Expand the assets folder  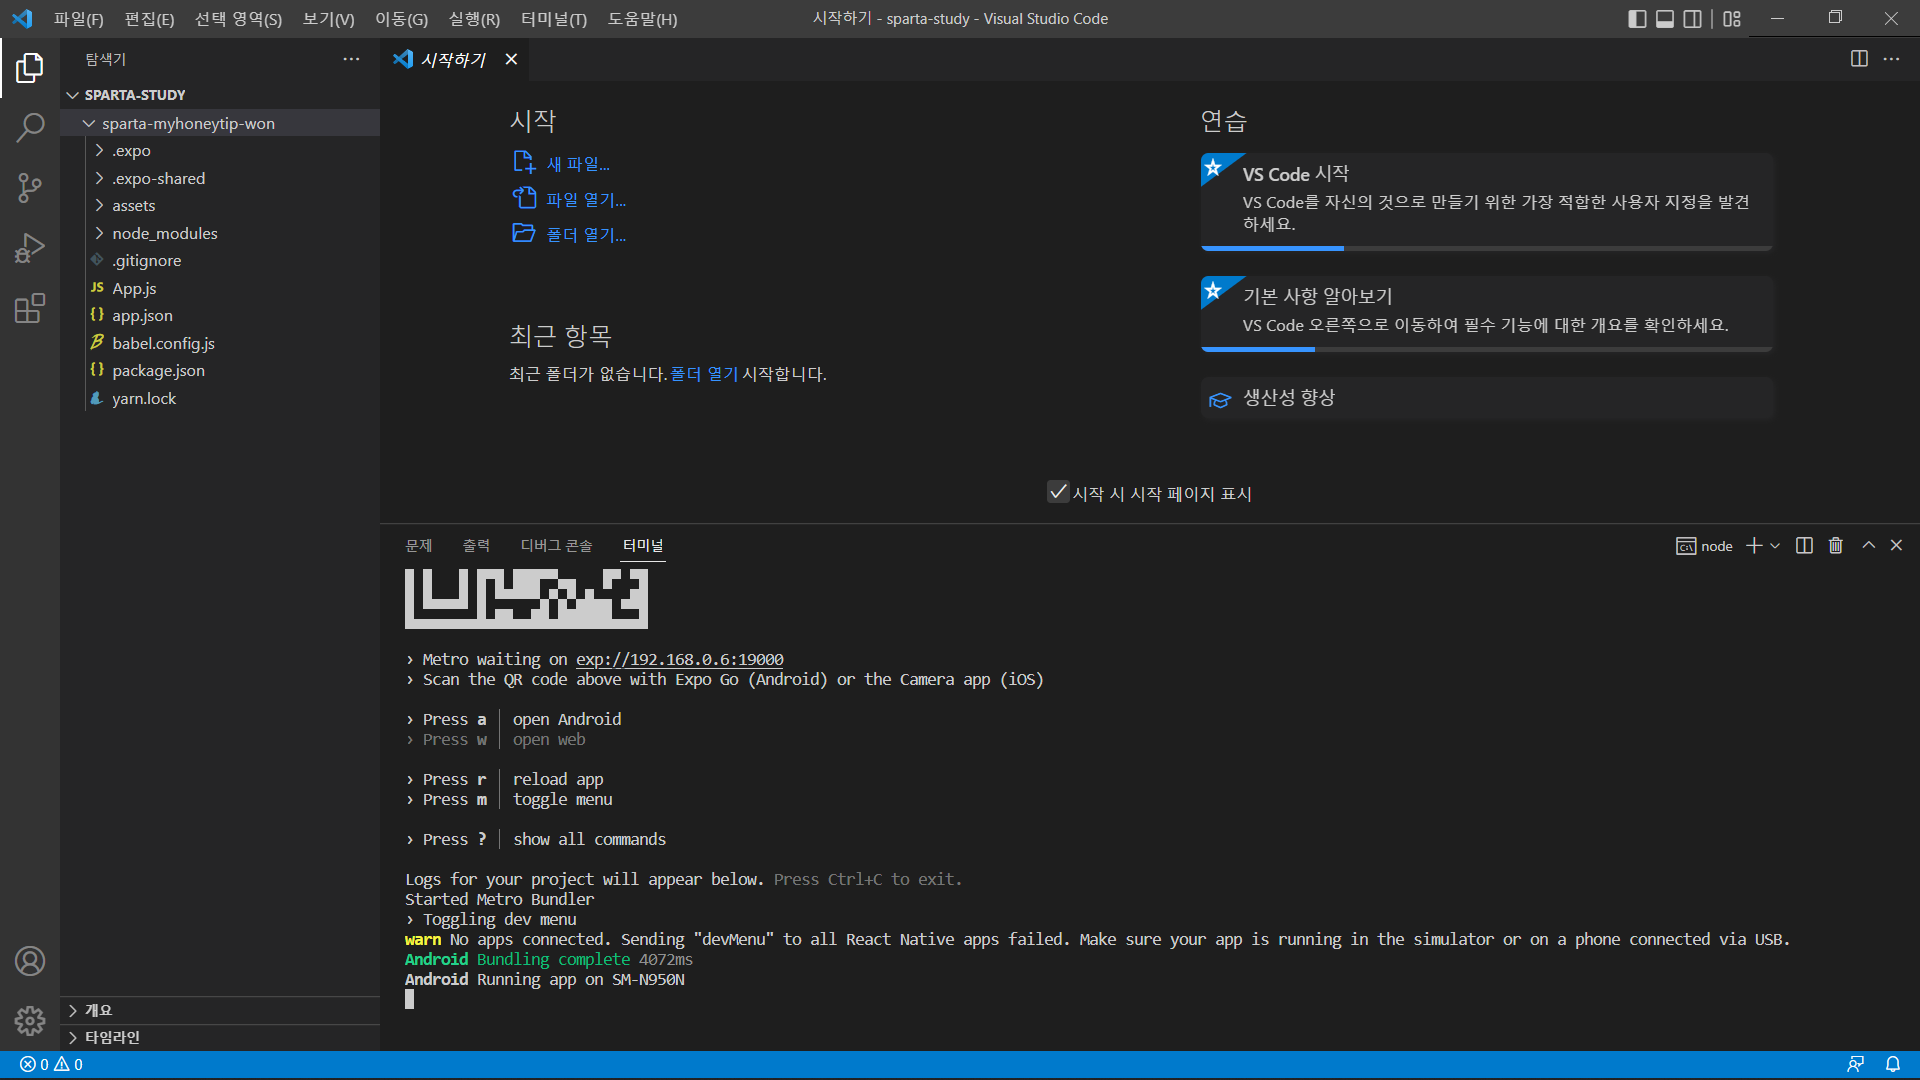(220, 206)
